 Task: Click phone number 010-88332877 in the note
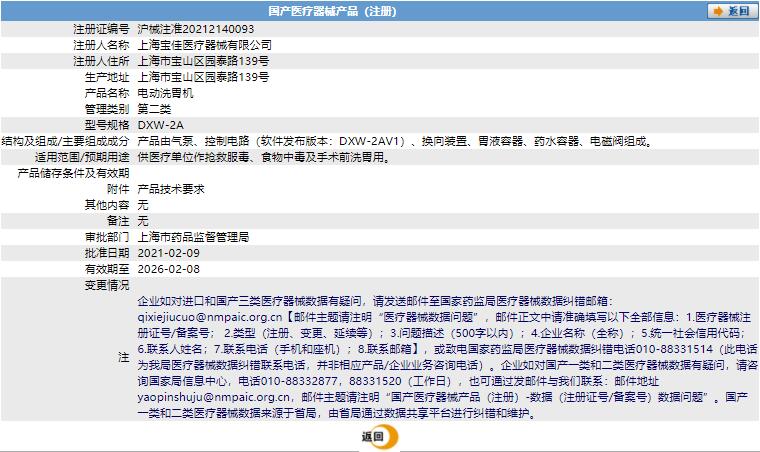tap(299, 381)
